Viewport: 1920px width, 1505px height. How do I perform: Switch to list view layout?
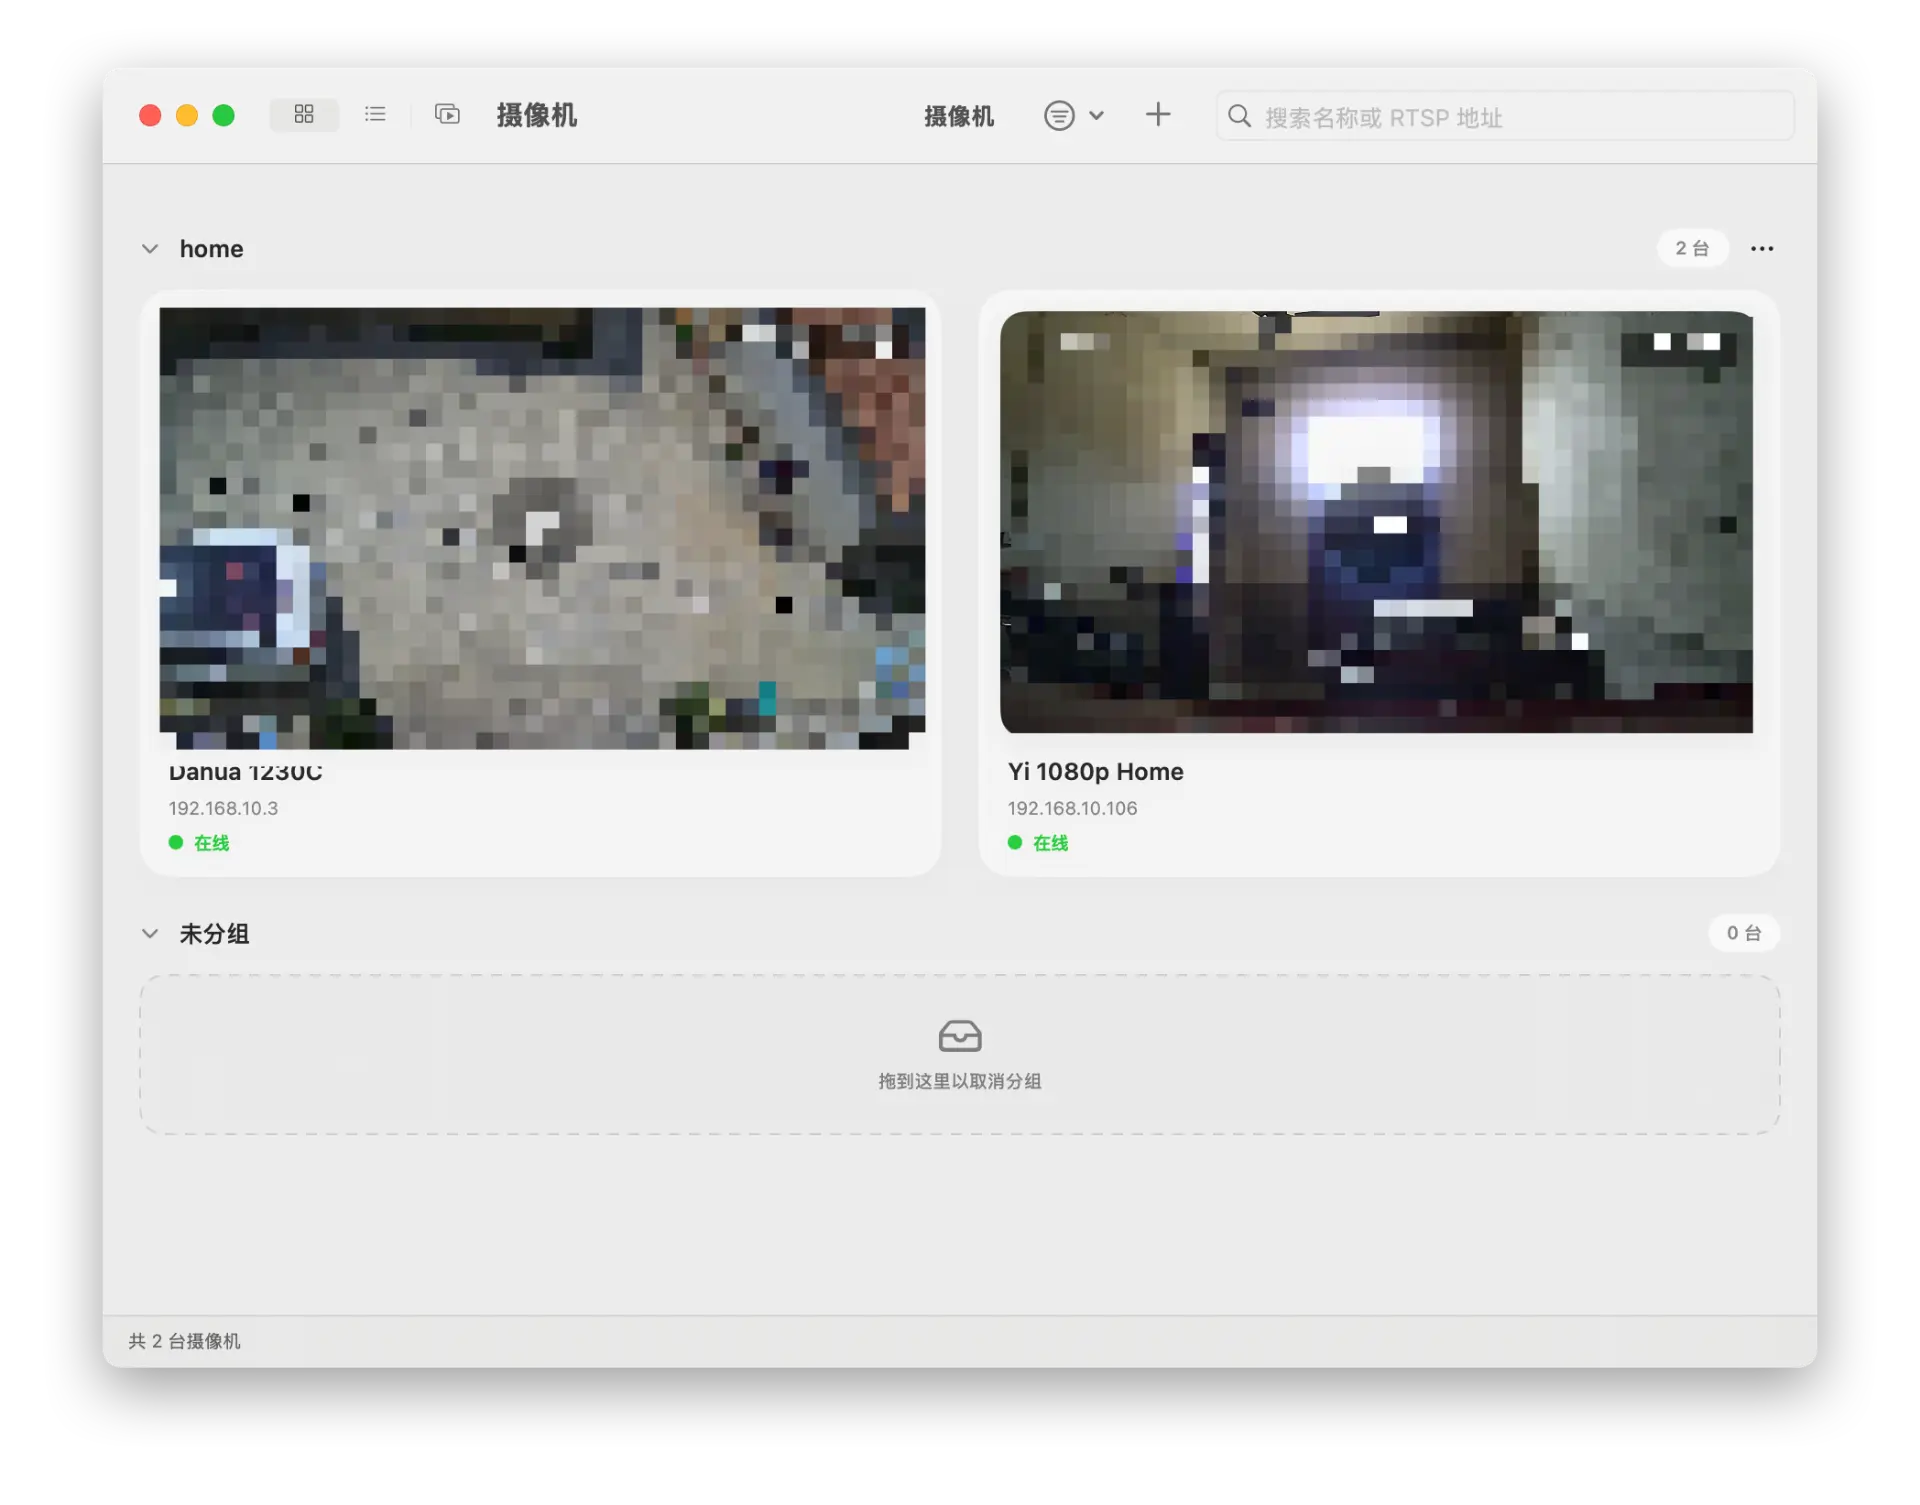point(375,115)
